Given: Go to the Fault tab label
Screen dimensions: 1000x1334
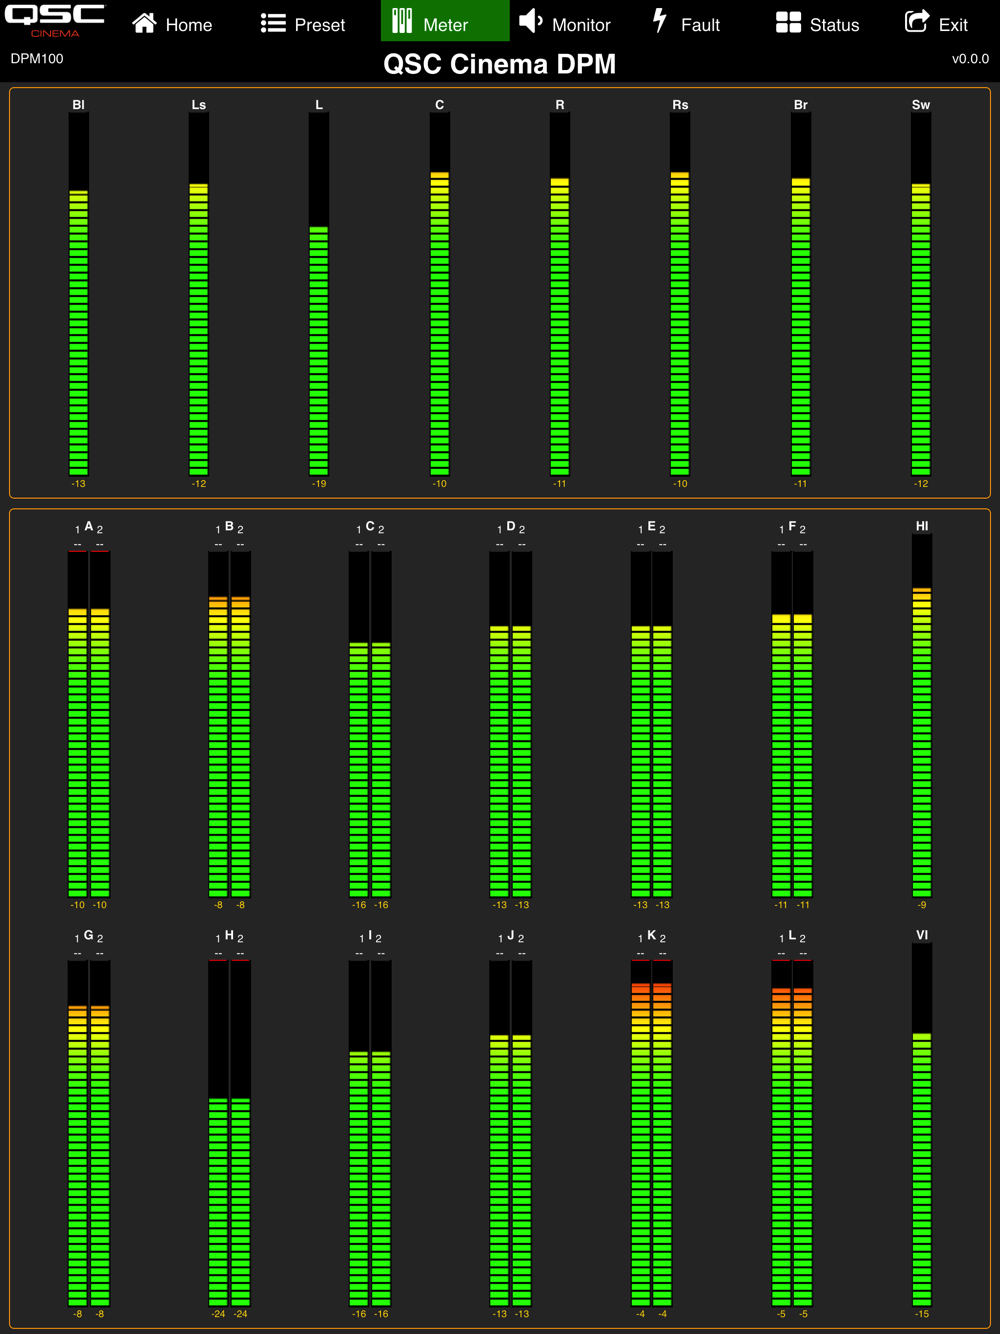Looking at the screenshot, I should (700, 25).
